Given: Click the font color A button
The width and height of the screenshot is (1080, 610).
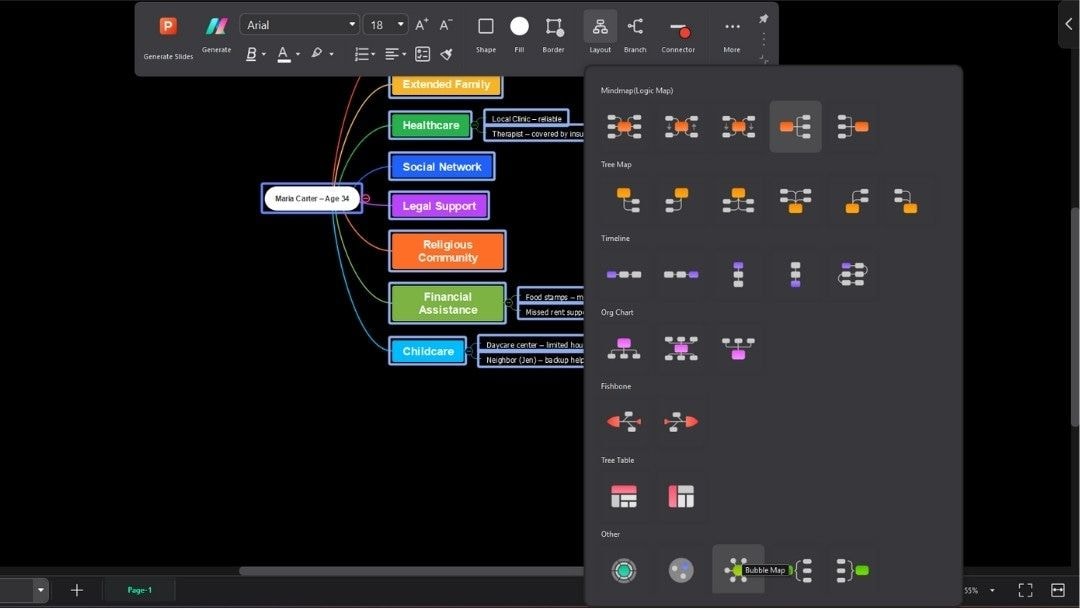Looking at the screenshot, I should (283, 54).
